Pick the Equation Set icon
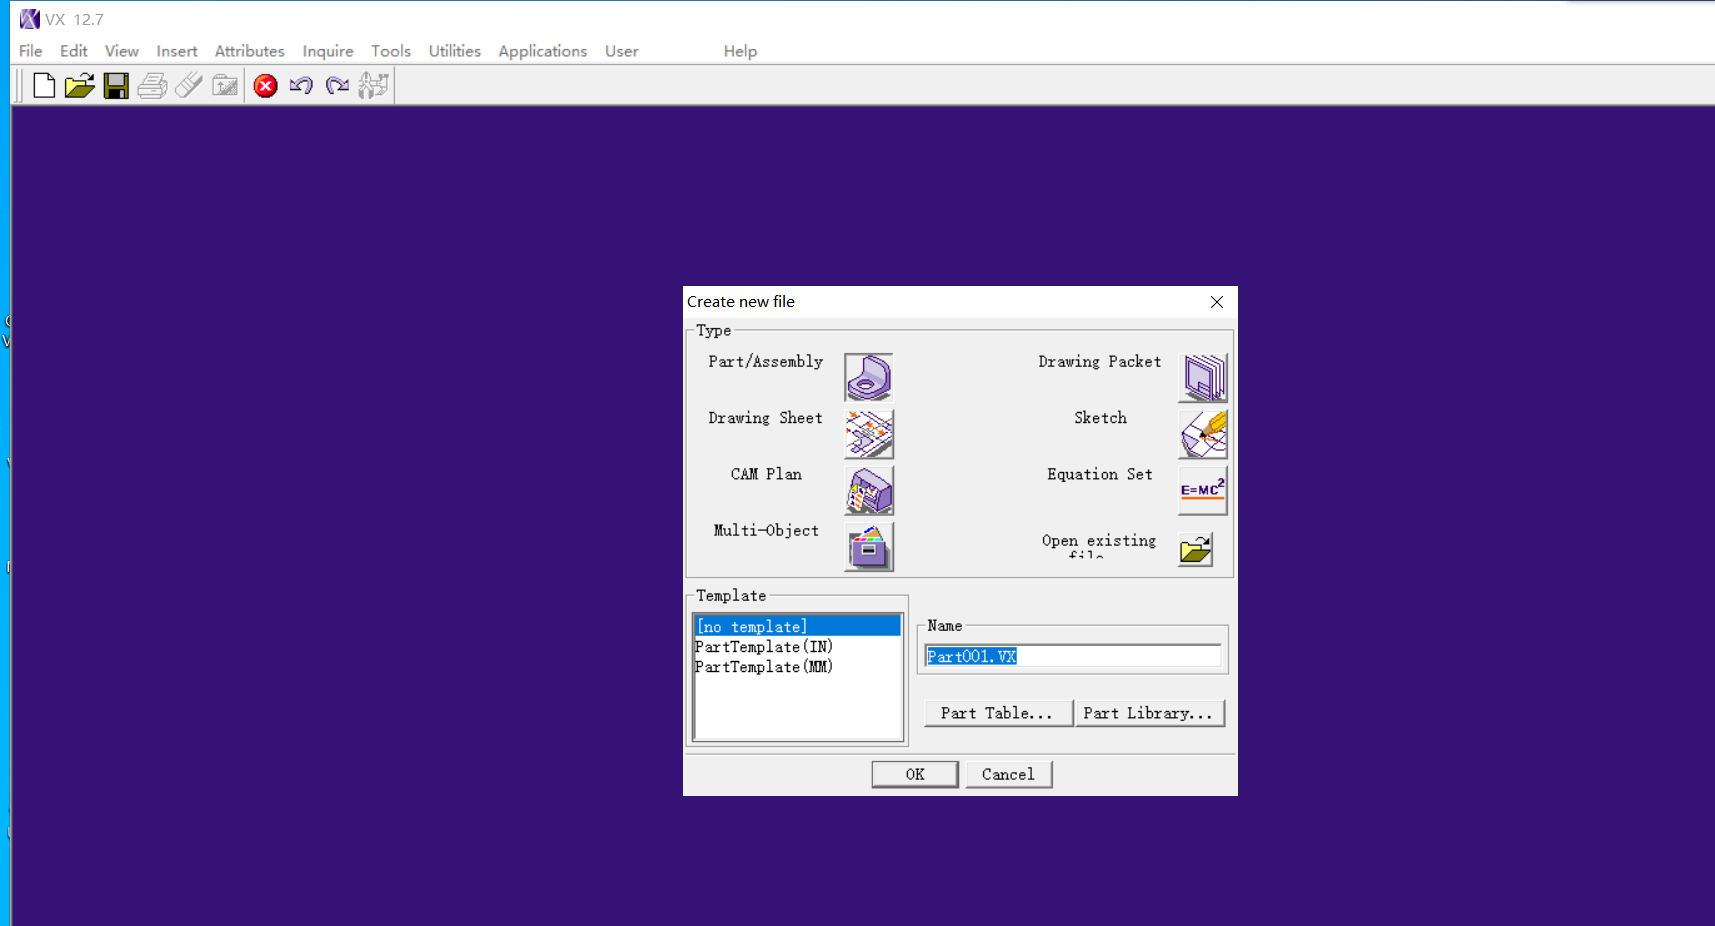This screenshot has width=1715, height=926. coord(1202,490)
